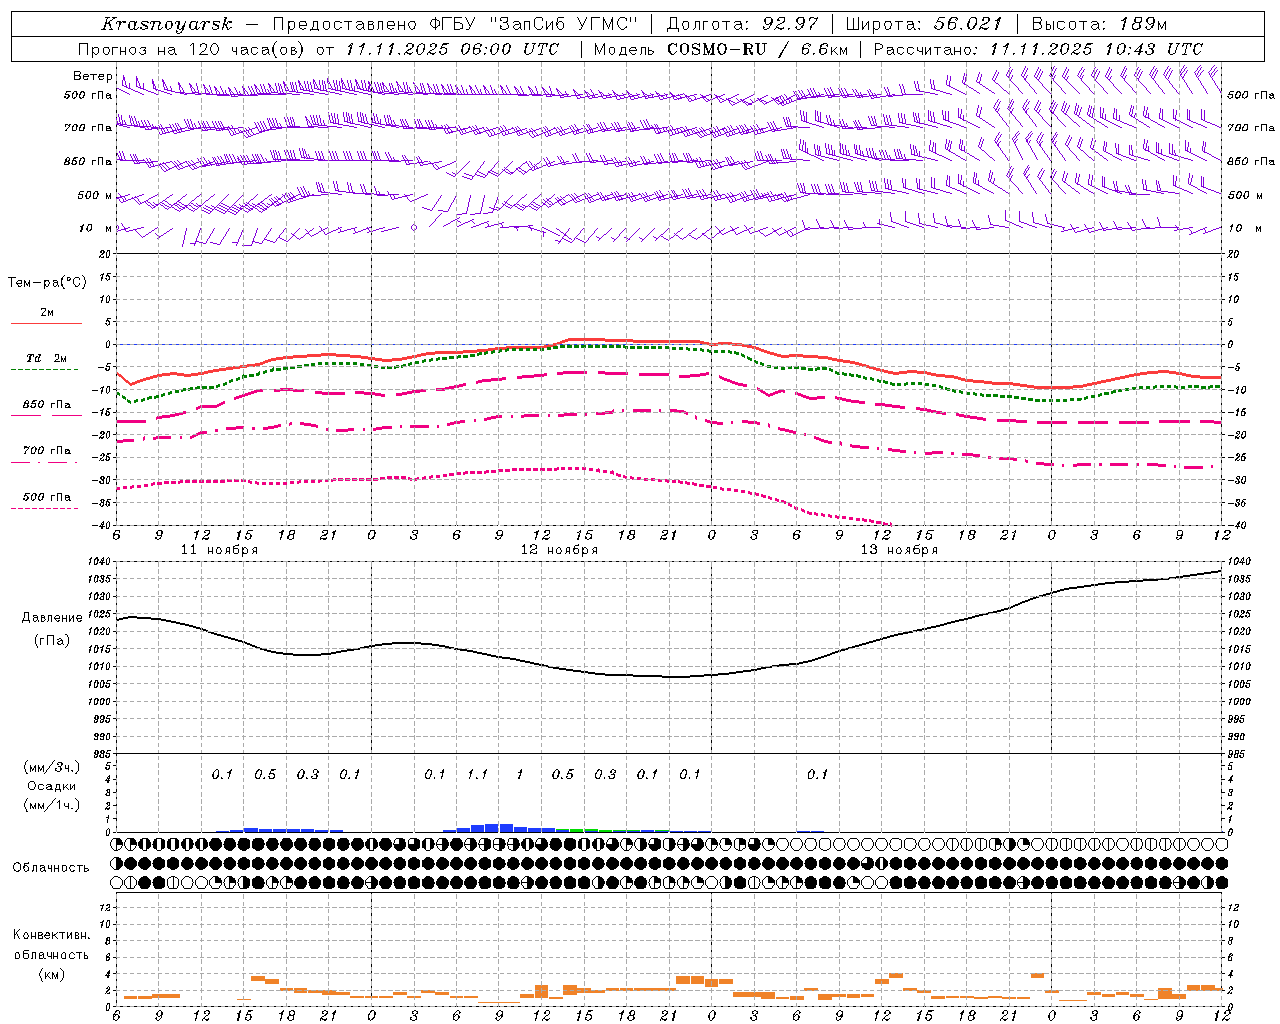Click the '2м' temperature legend label

click(47, 313)
